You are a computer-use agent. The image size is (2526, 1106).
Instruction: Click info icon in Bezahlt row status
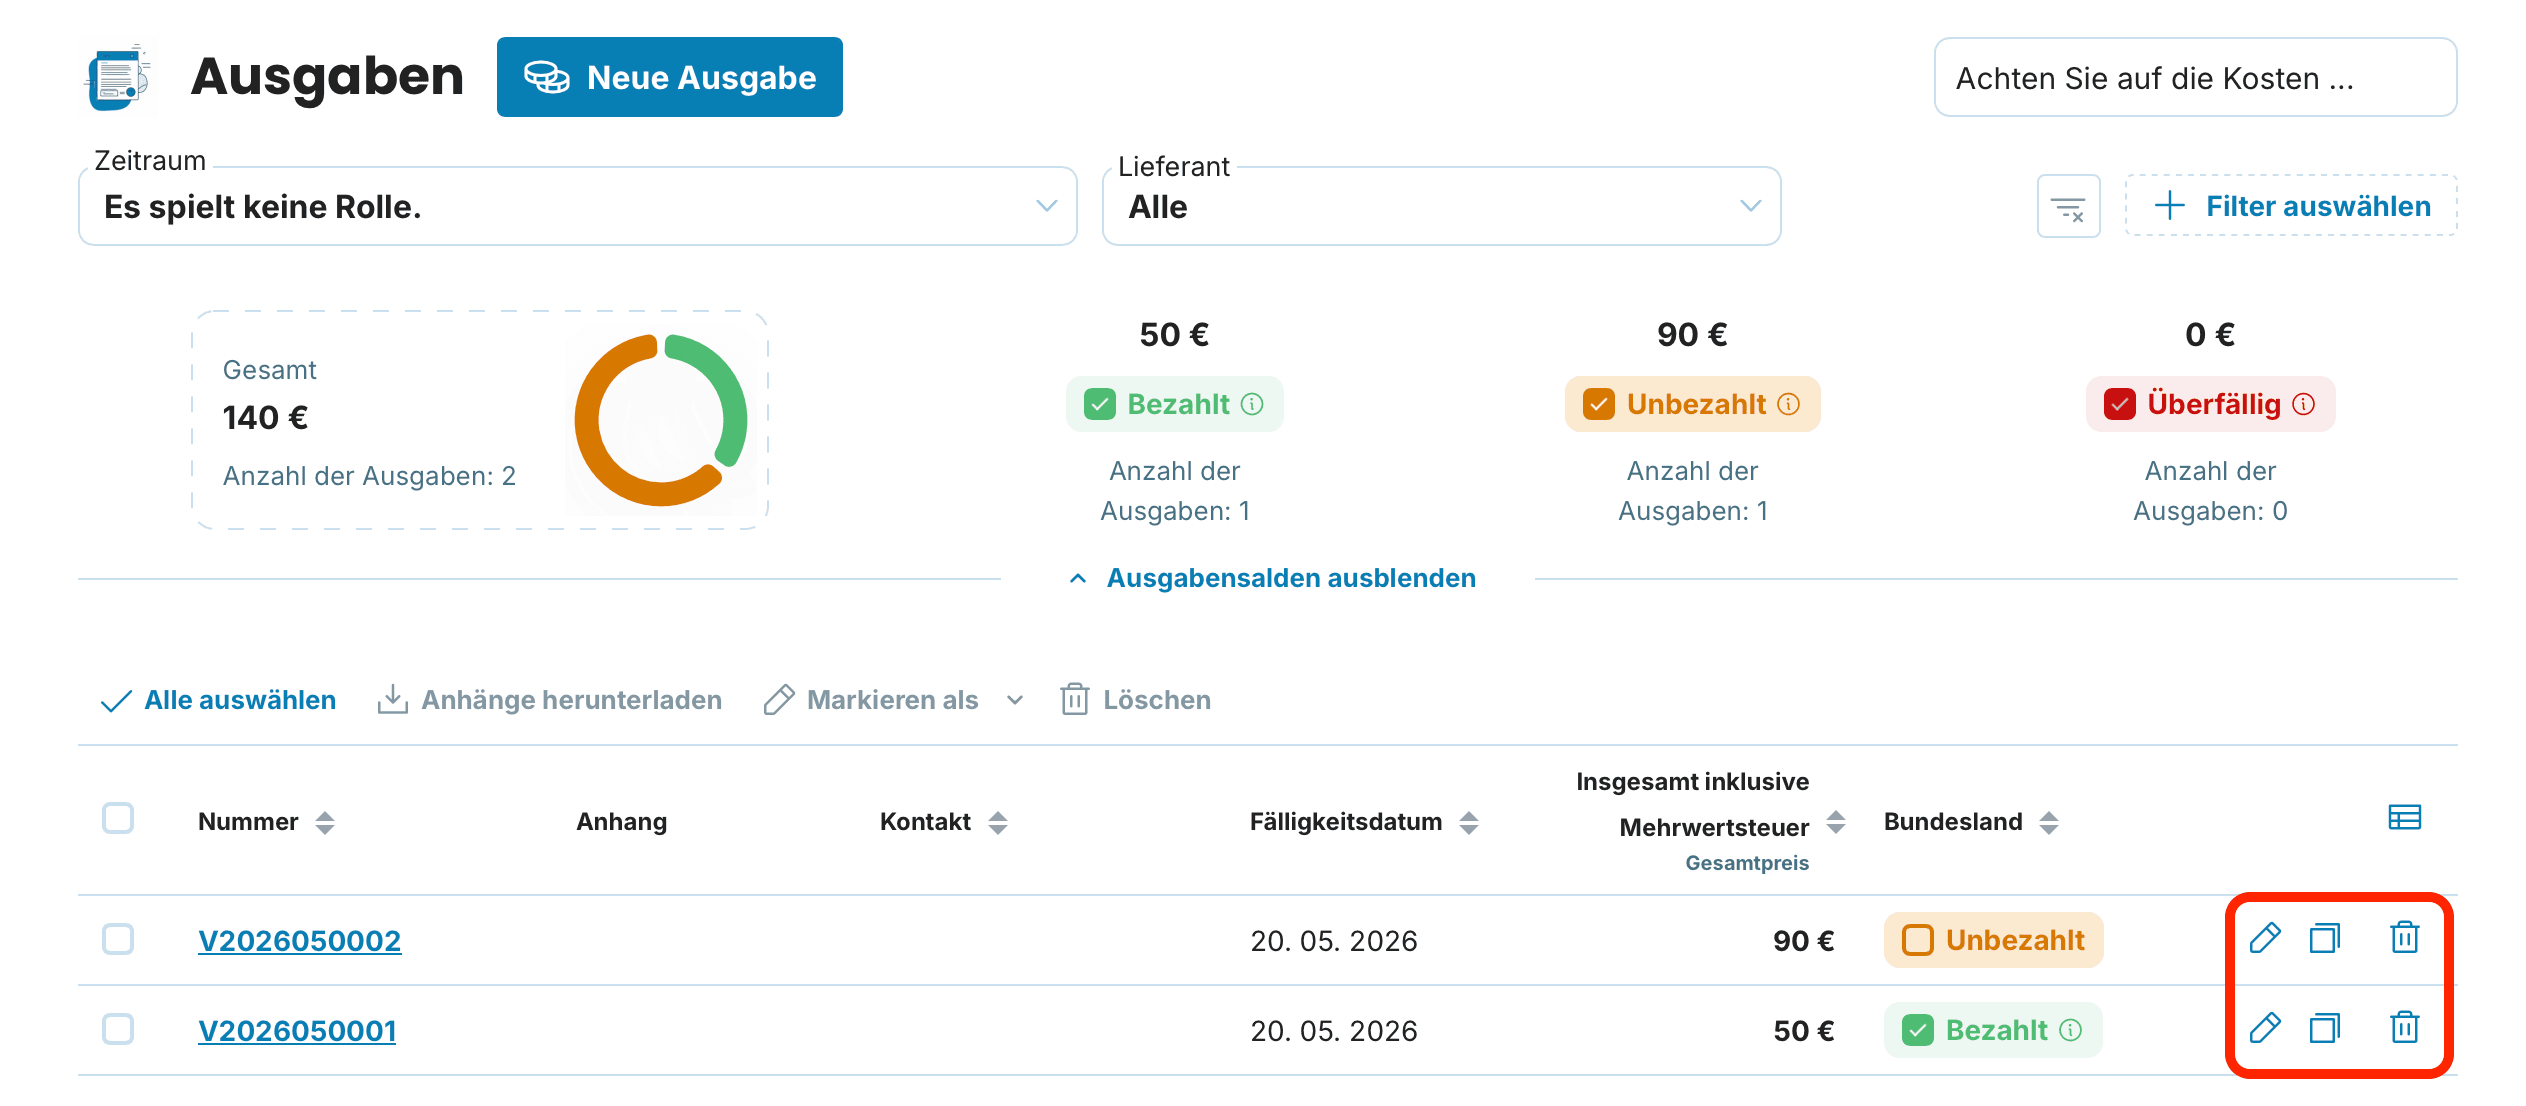coord(2071,1030)
